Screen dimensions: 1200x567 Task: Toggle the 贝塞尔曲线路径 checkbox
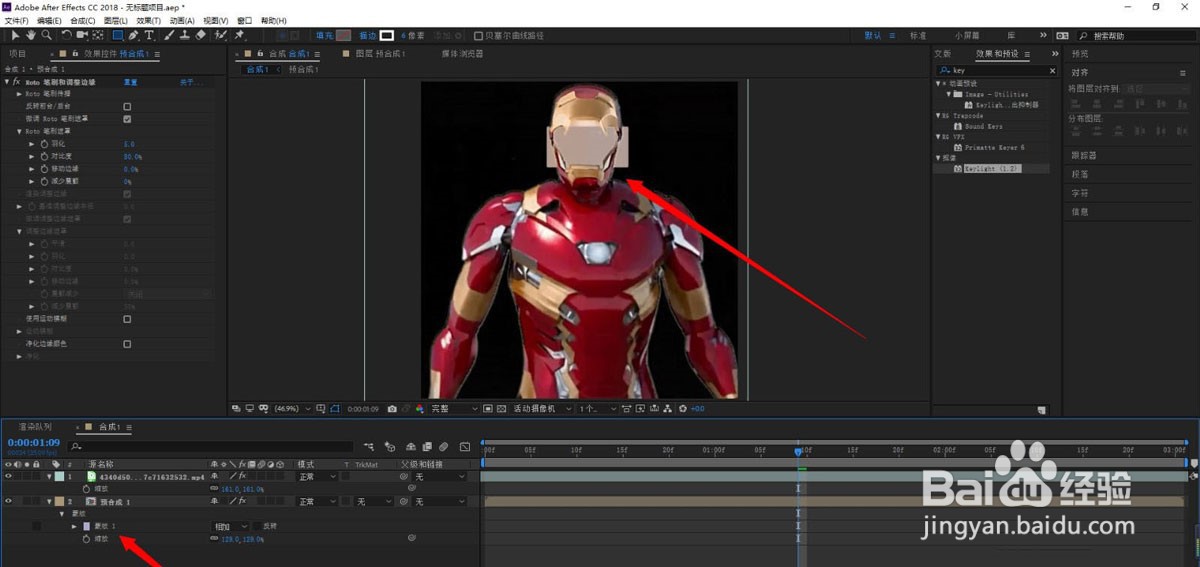[x=478, y=35]
